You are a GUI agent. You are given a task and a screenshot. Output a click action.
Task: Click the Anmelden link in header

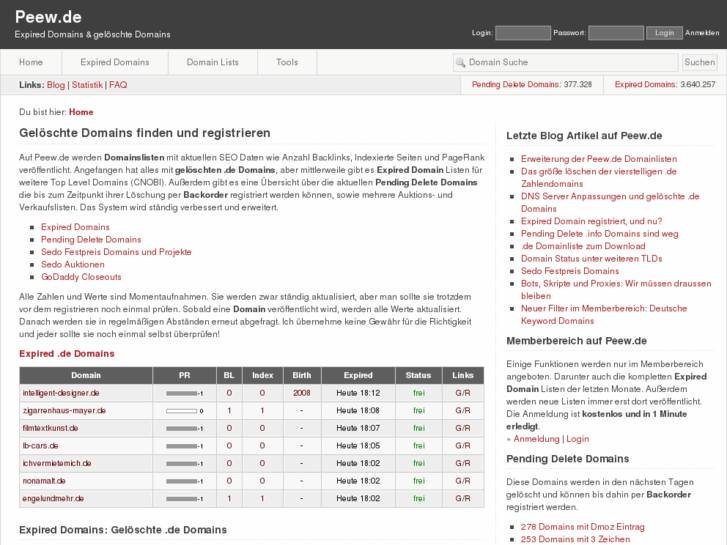pos(702,33)
